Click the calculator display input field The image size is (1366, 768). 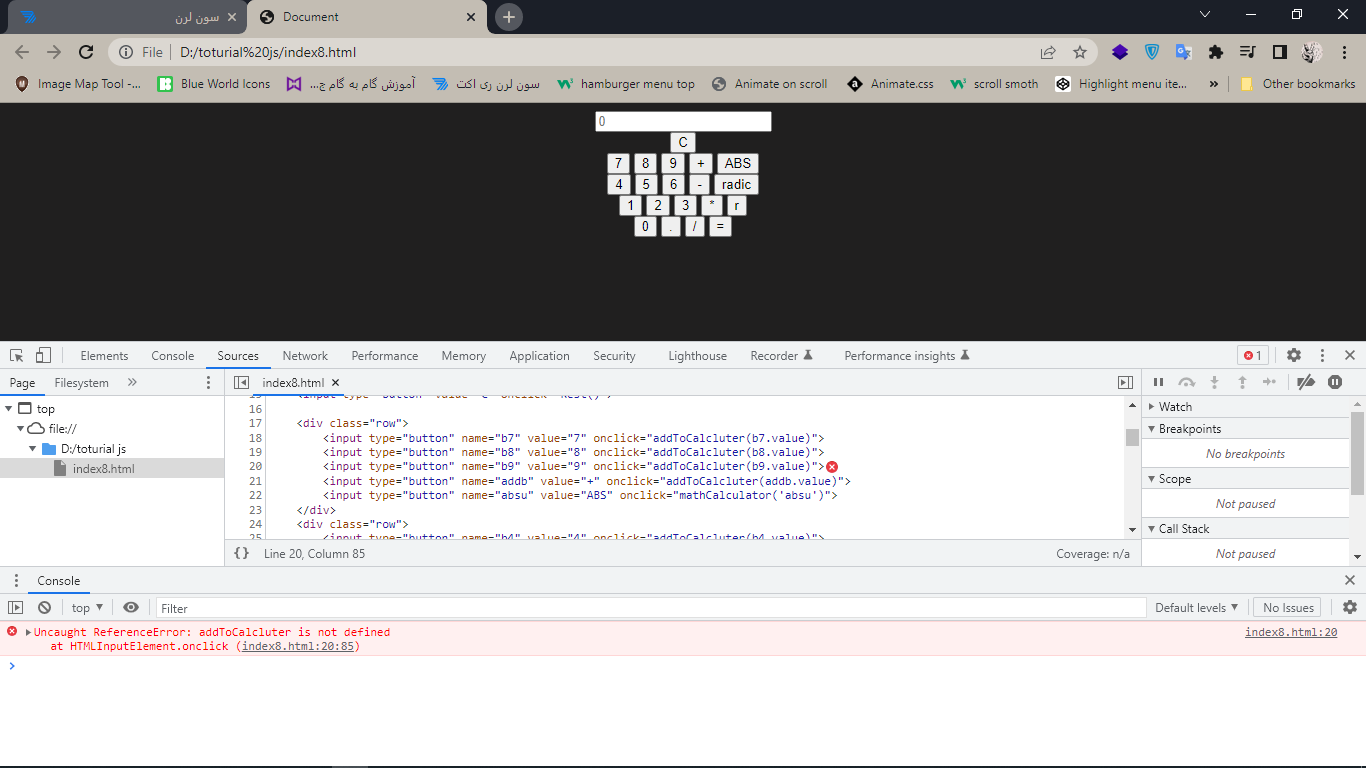[683, 121]
